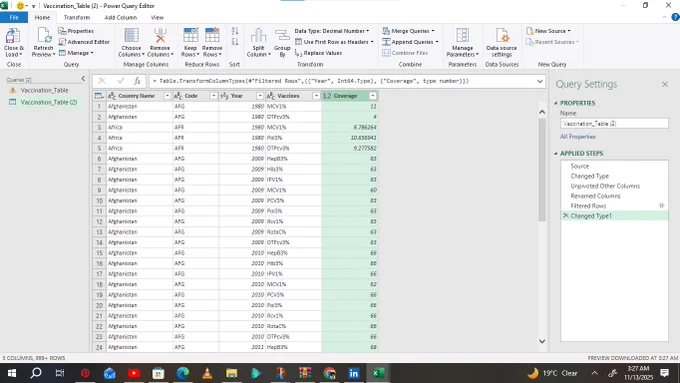This screenshot has height=383, width=680.
Task: Delete the Changed Type1 step
Action: coord(566,216)
